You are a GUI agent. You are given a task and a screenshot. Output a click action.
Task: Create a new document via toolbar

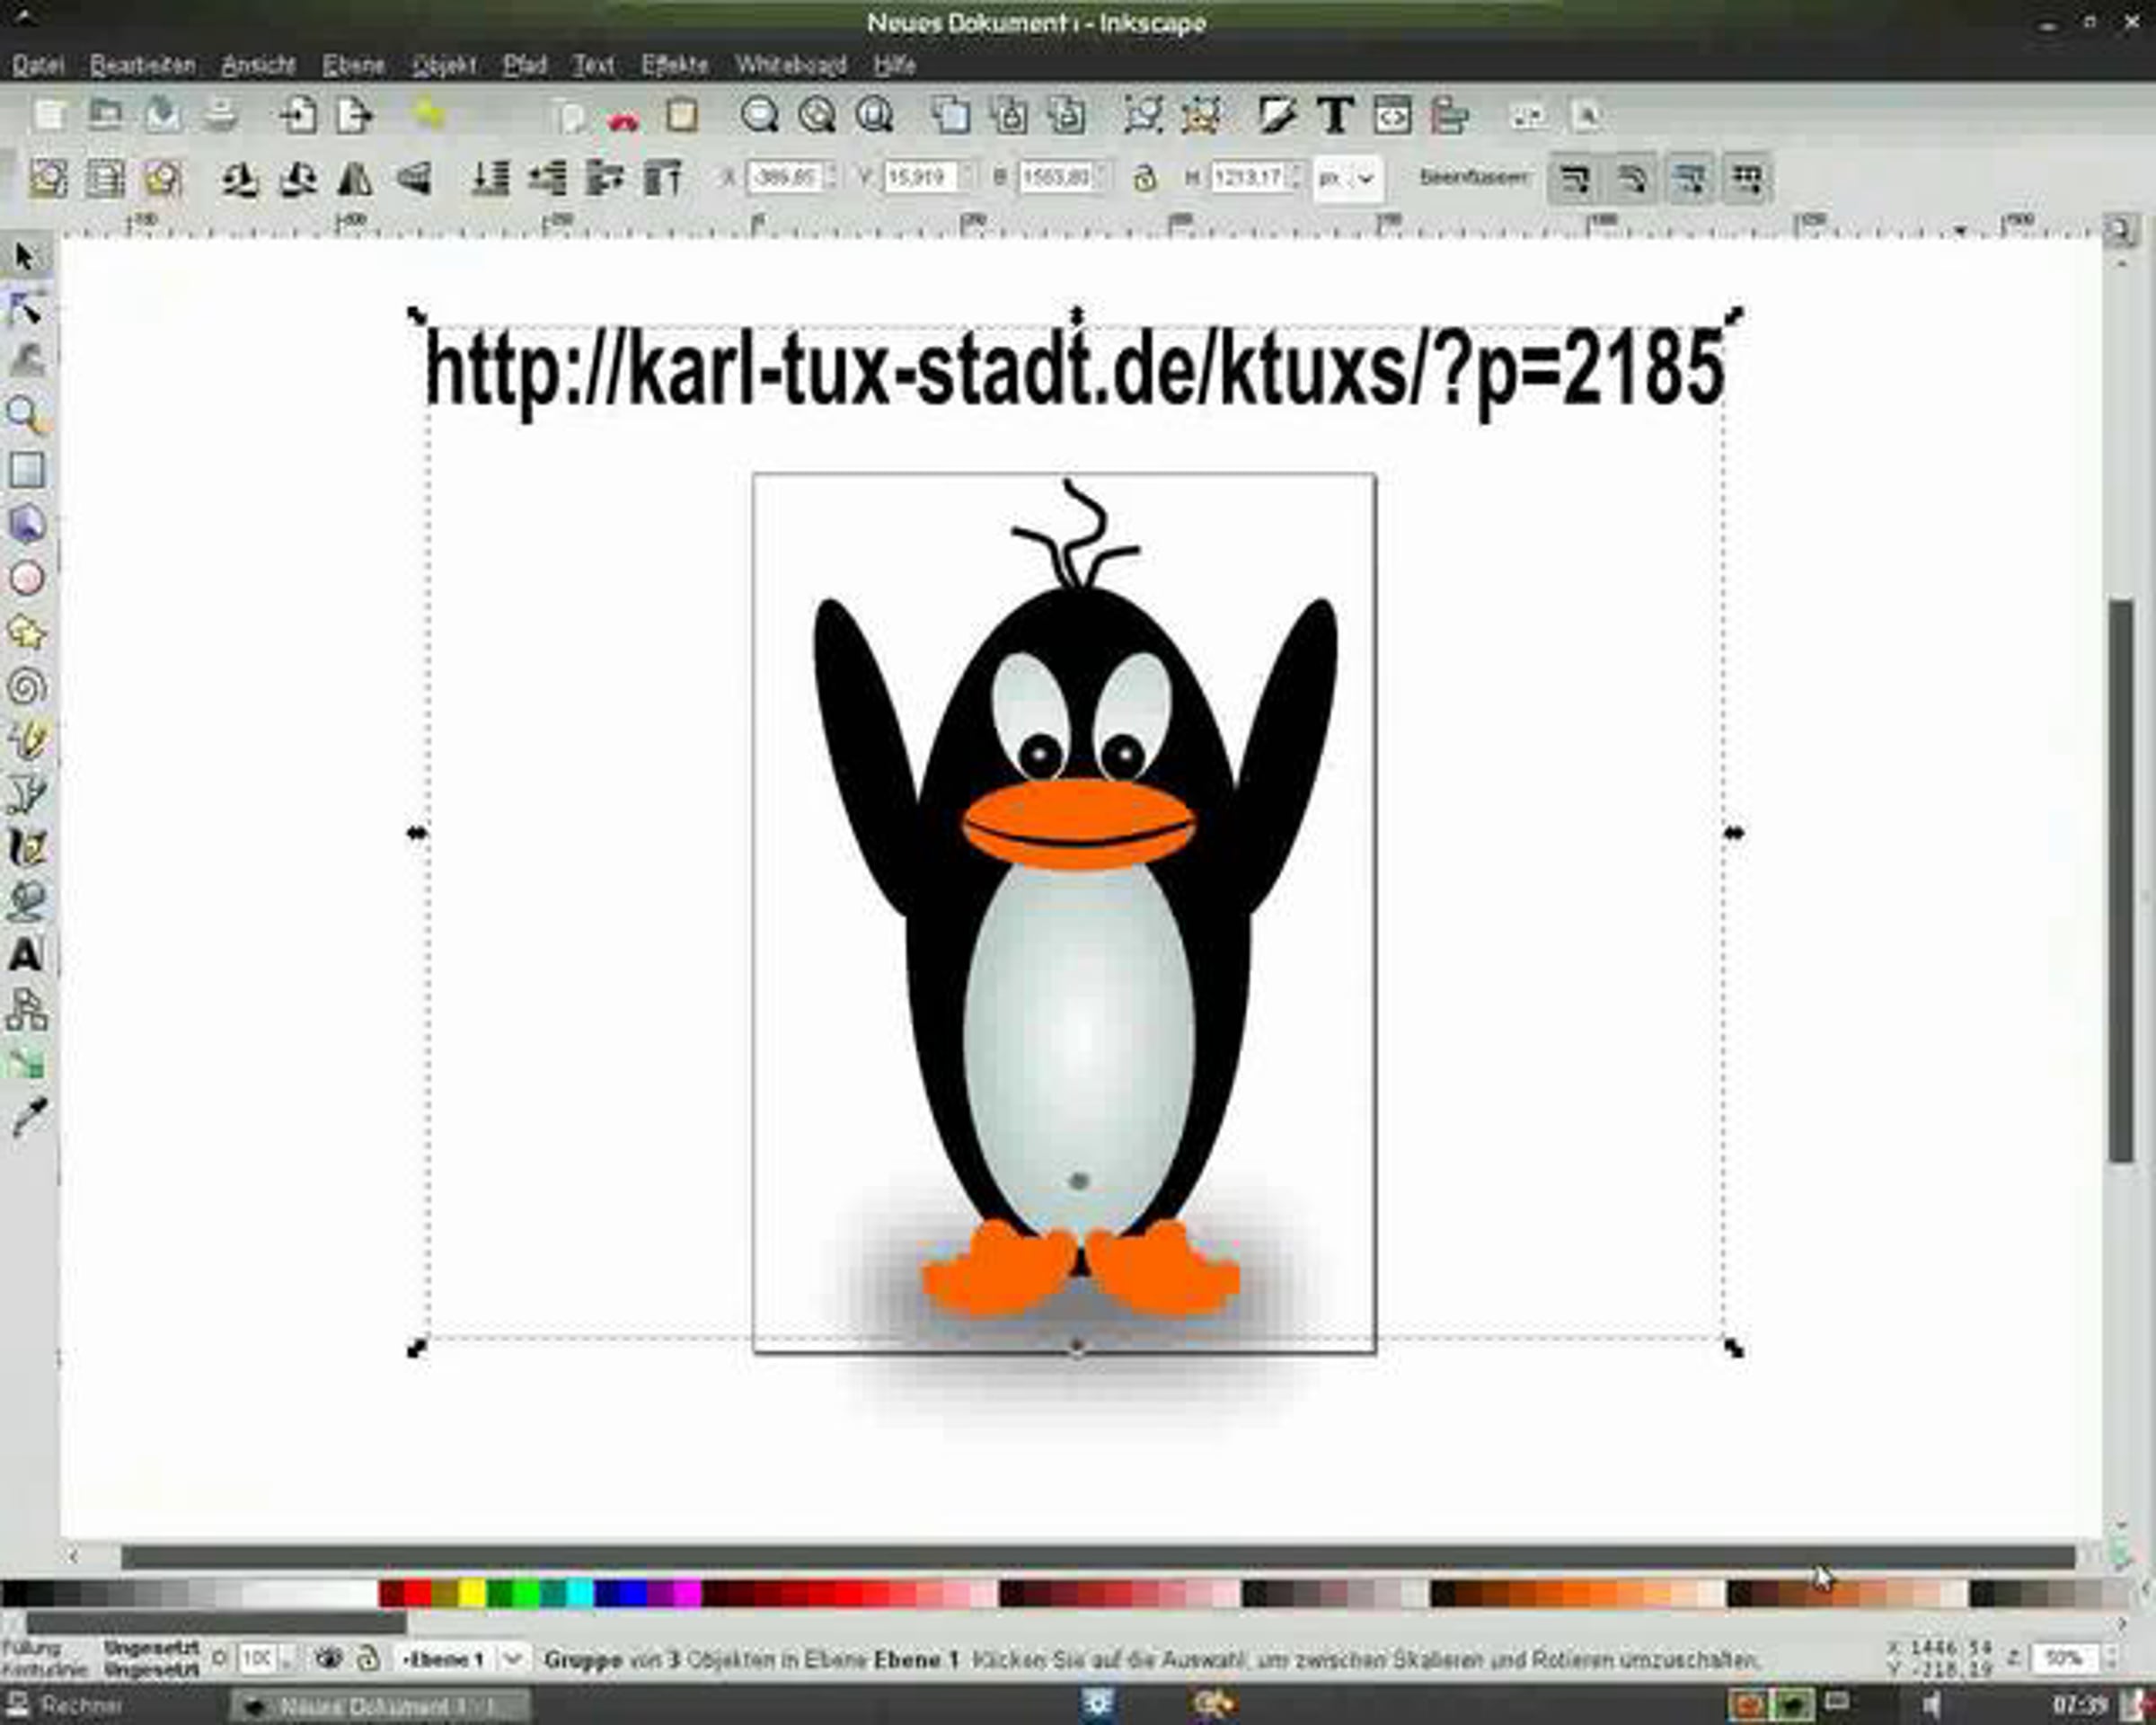pos(49,116)
